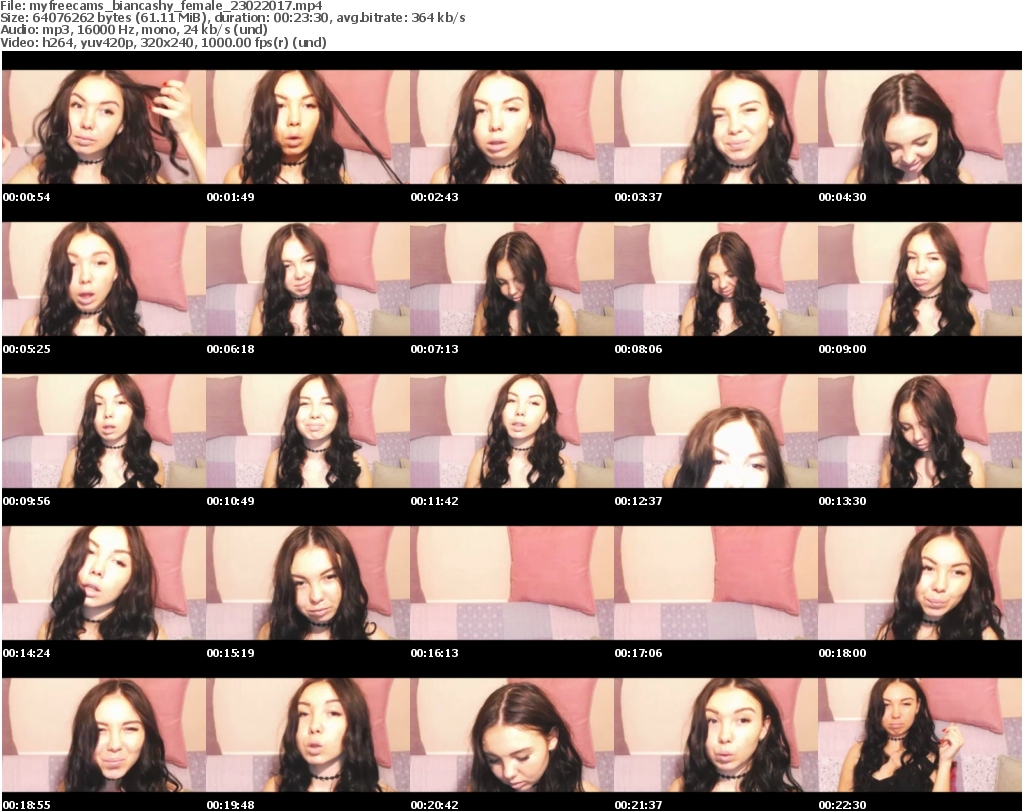Click the timestamp label 00:22:30

tap(842, 805)
